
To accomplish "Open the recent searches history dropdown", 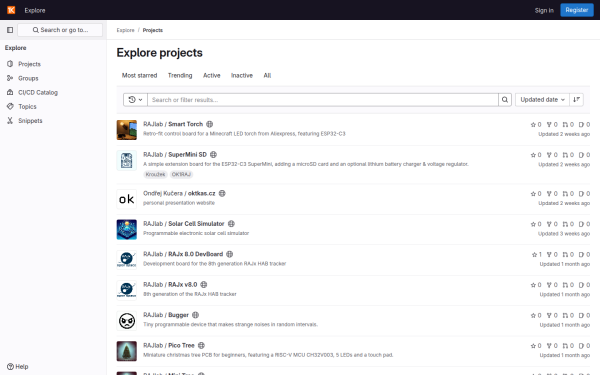I will 135,99.
